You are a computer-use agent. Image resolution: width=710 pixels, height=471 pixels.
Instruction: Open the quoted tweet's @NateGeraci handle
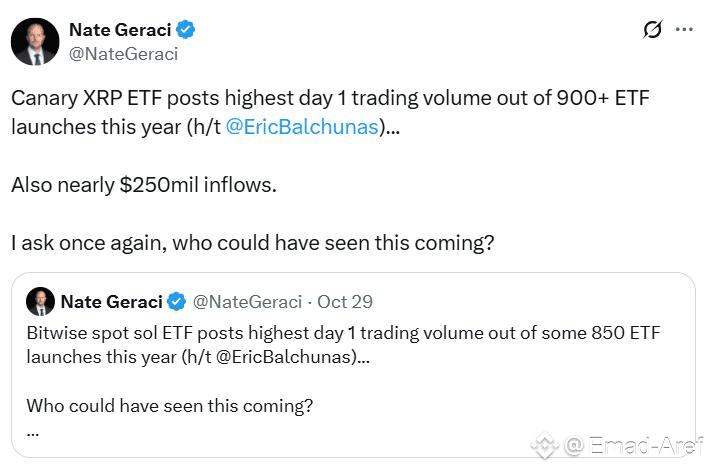pyautogui.click(x=247, y=302)
